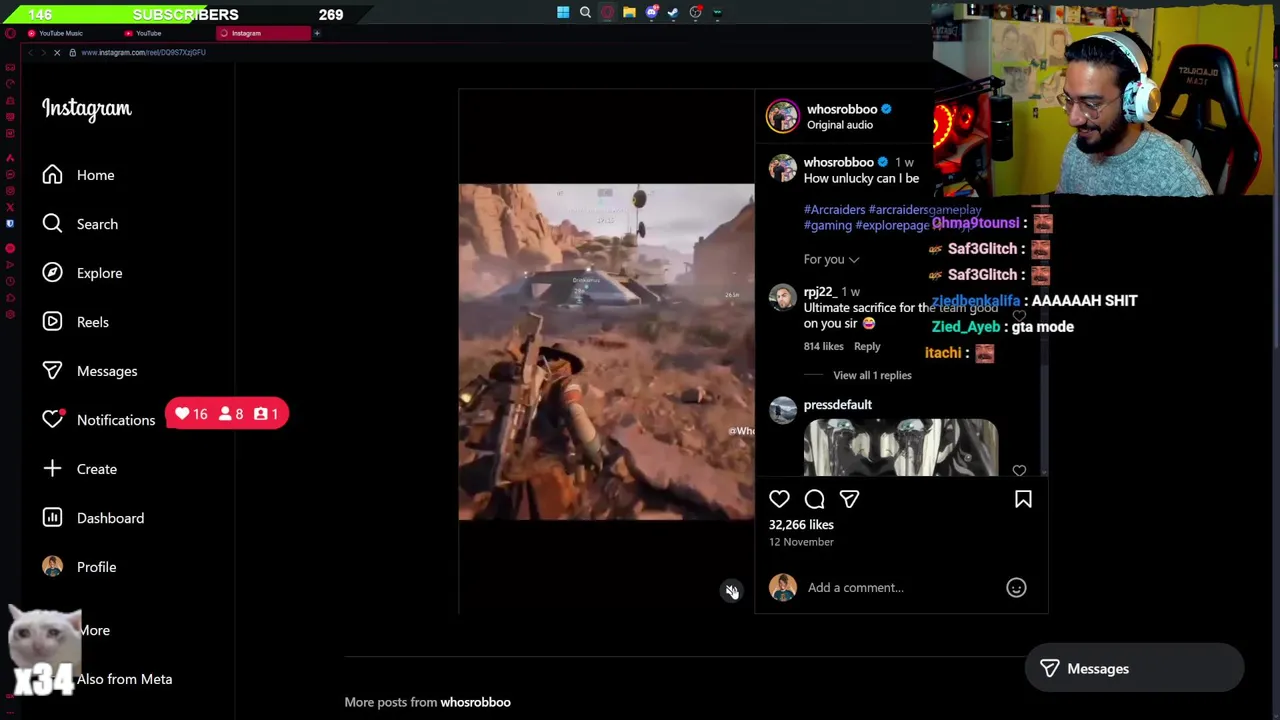Screen dimensions: 1280x720
Task: Open pressdefault commenter profile
Action: point(838,405)
